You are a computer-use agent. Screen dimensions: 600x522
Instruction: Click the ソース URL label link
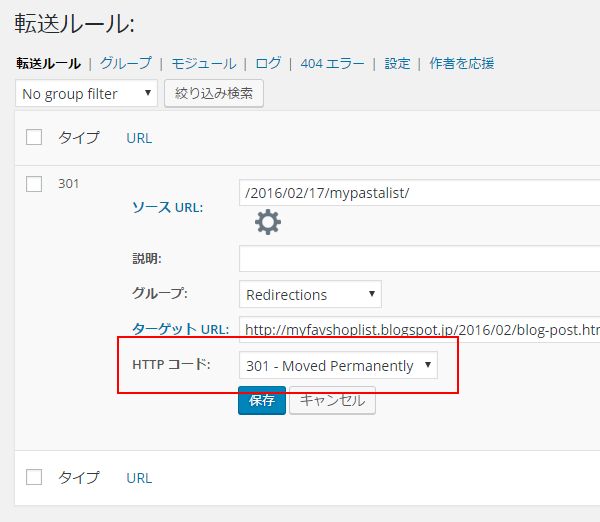pyautogui.click(x=168, y=207)
